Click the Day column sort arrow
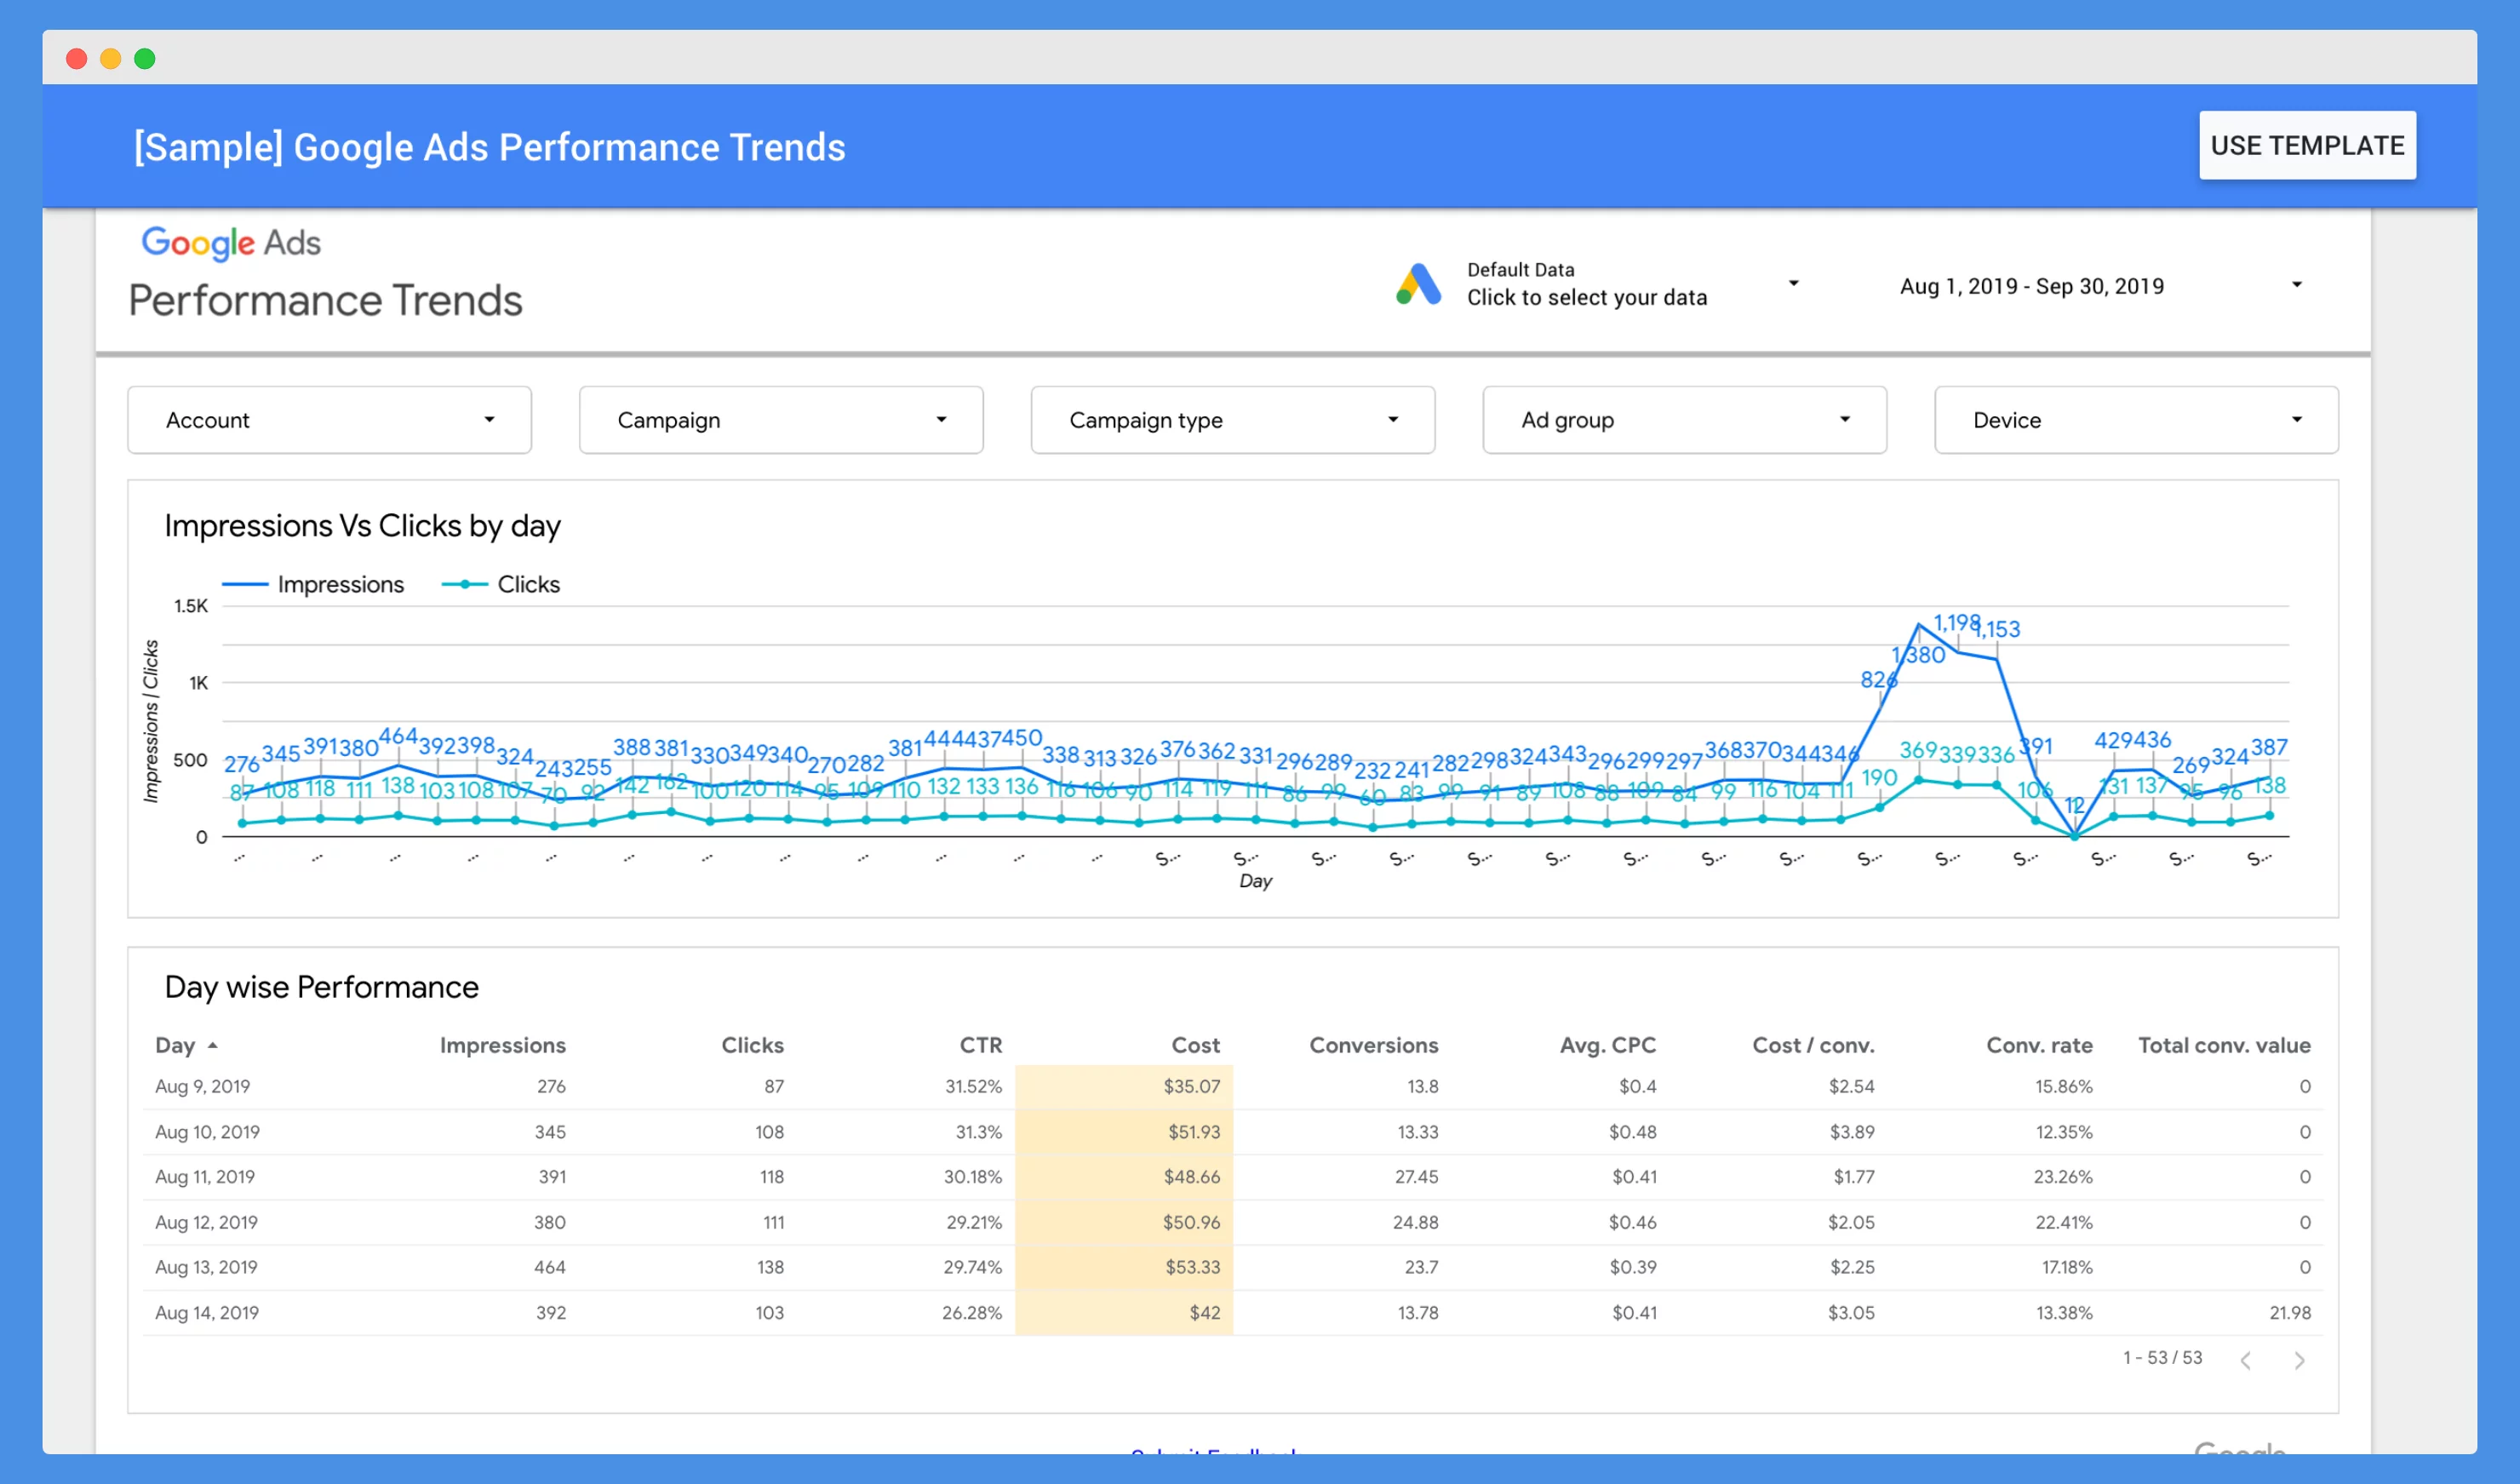This screenshot has width=2520, height=1484. pos(212,1045)
